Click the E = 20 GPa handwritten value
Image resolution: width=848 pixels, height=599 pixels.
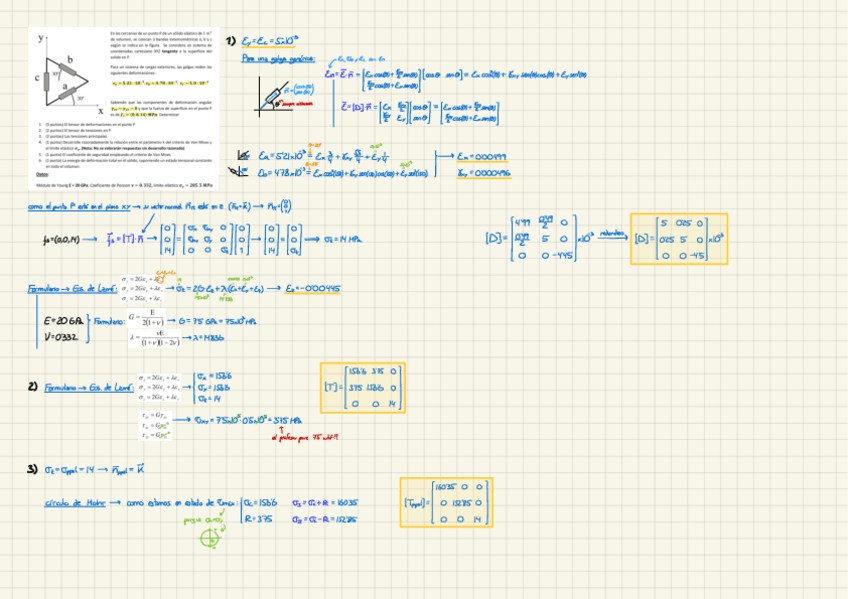click(x=63, y=320)
